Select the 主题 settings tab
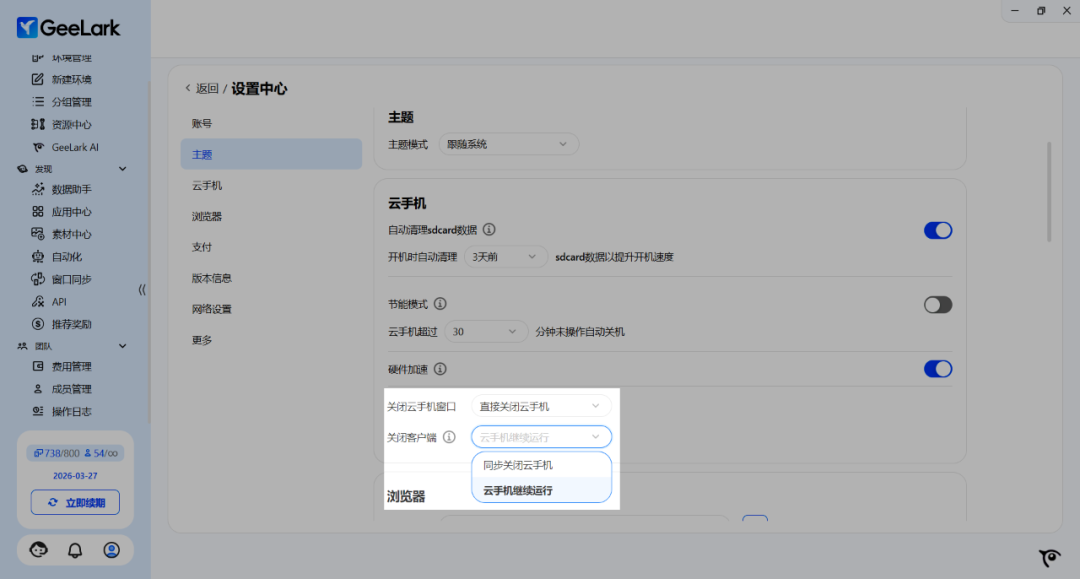The height and width of the screenshot is (579, 1080). pos(271,154)
